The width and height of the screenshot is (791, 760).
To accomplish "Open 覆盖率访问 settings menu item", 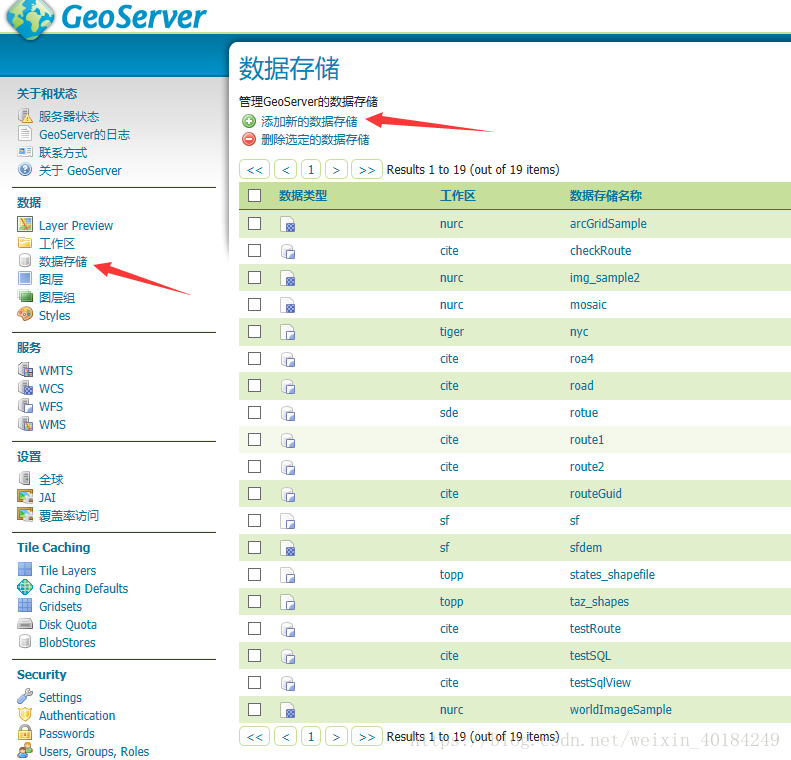I will click(x=69, y=515).
